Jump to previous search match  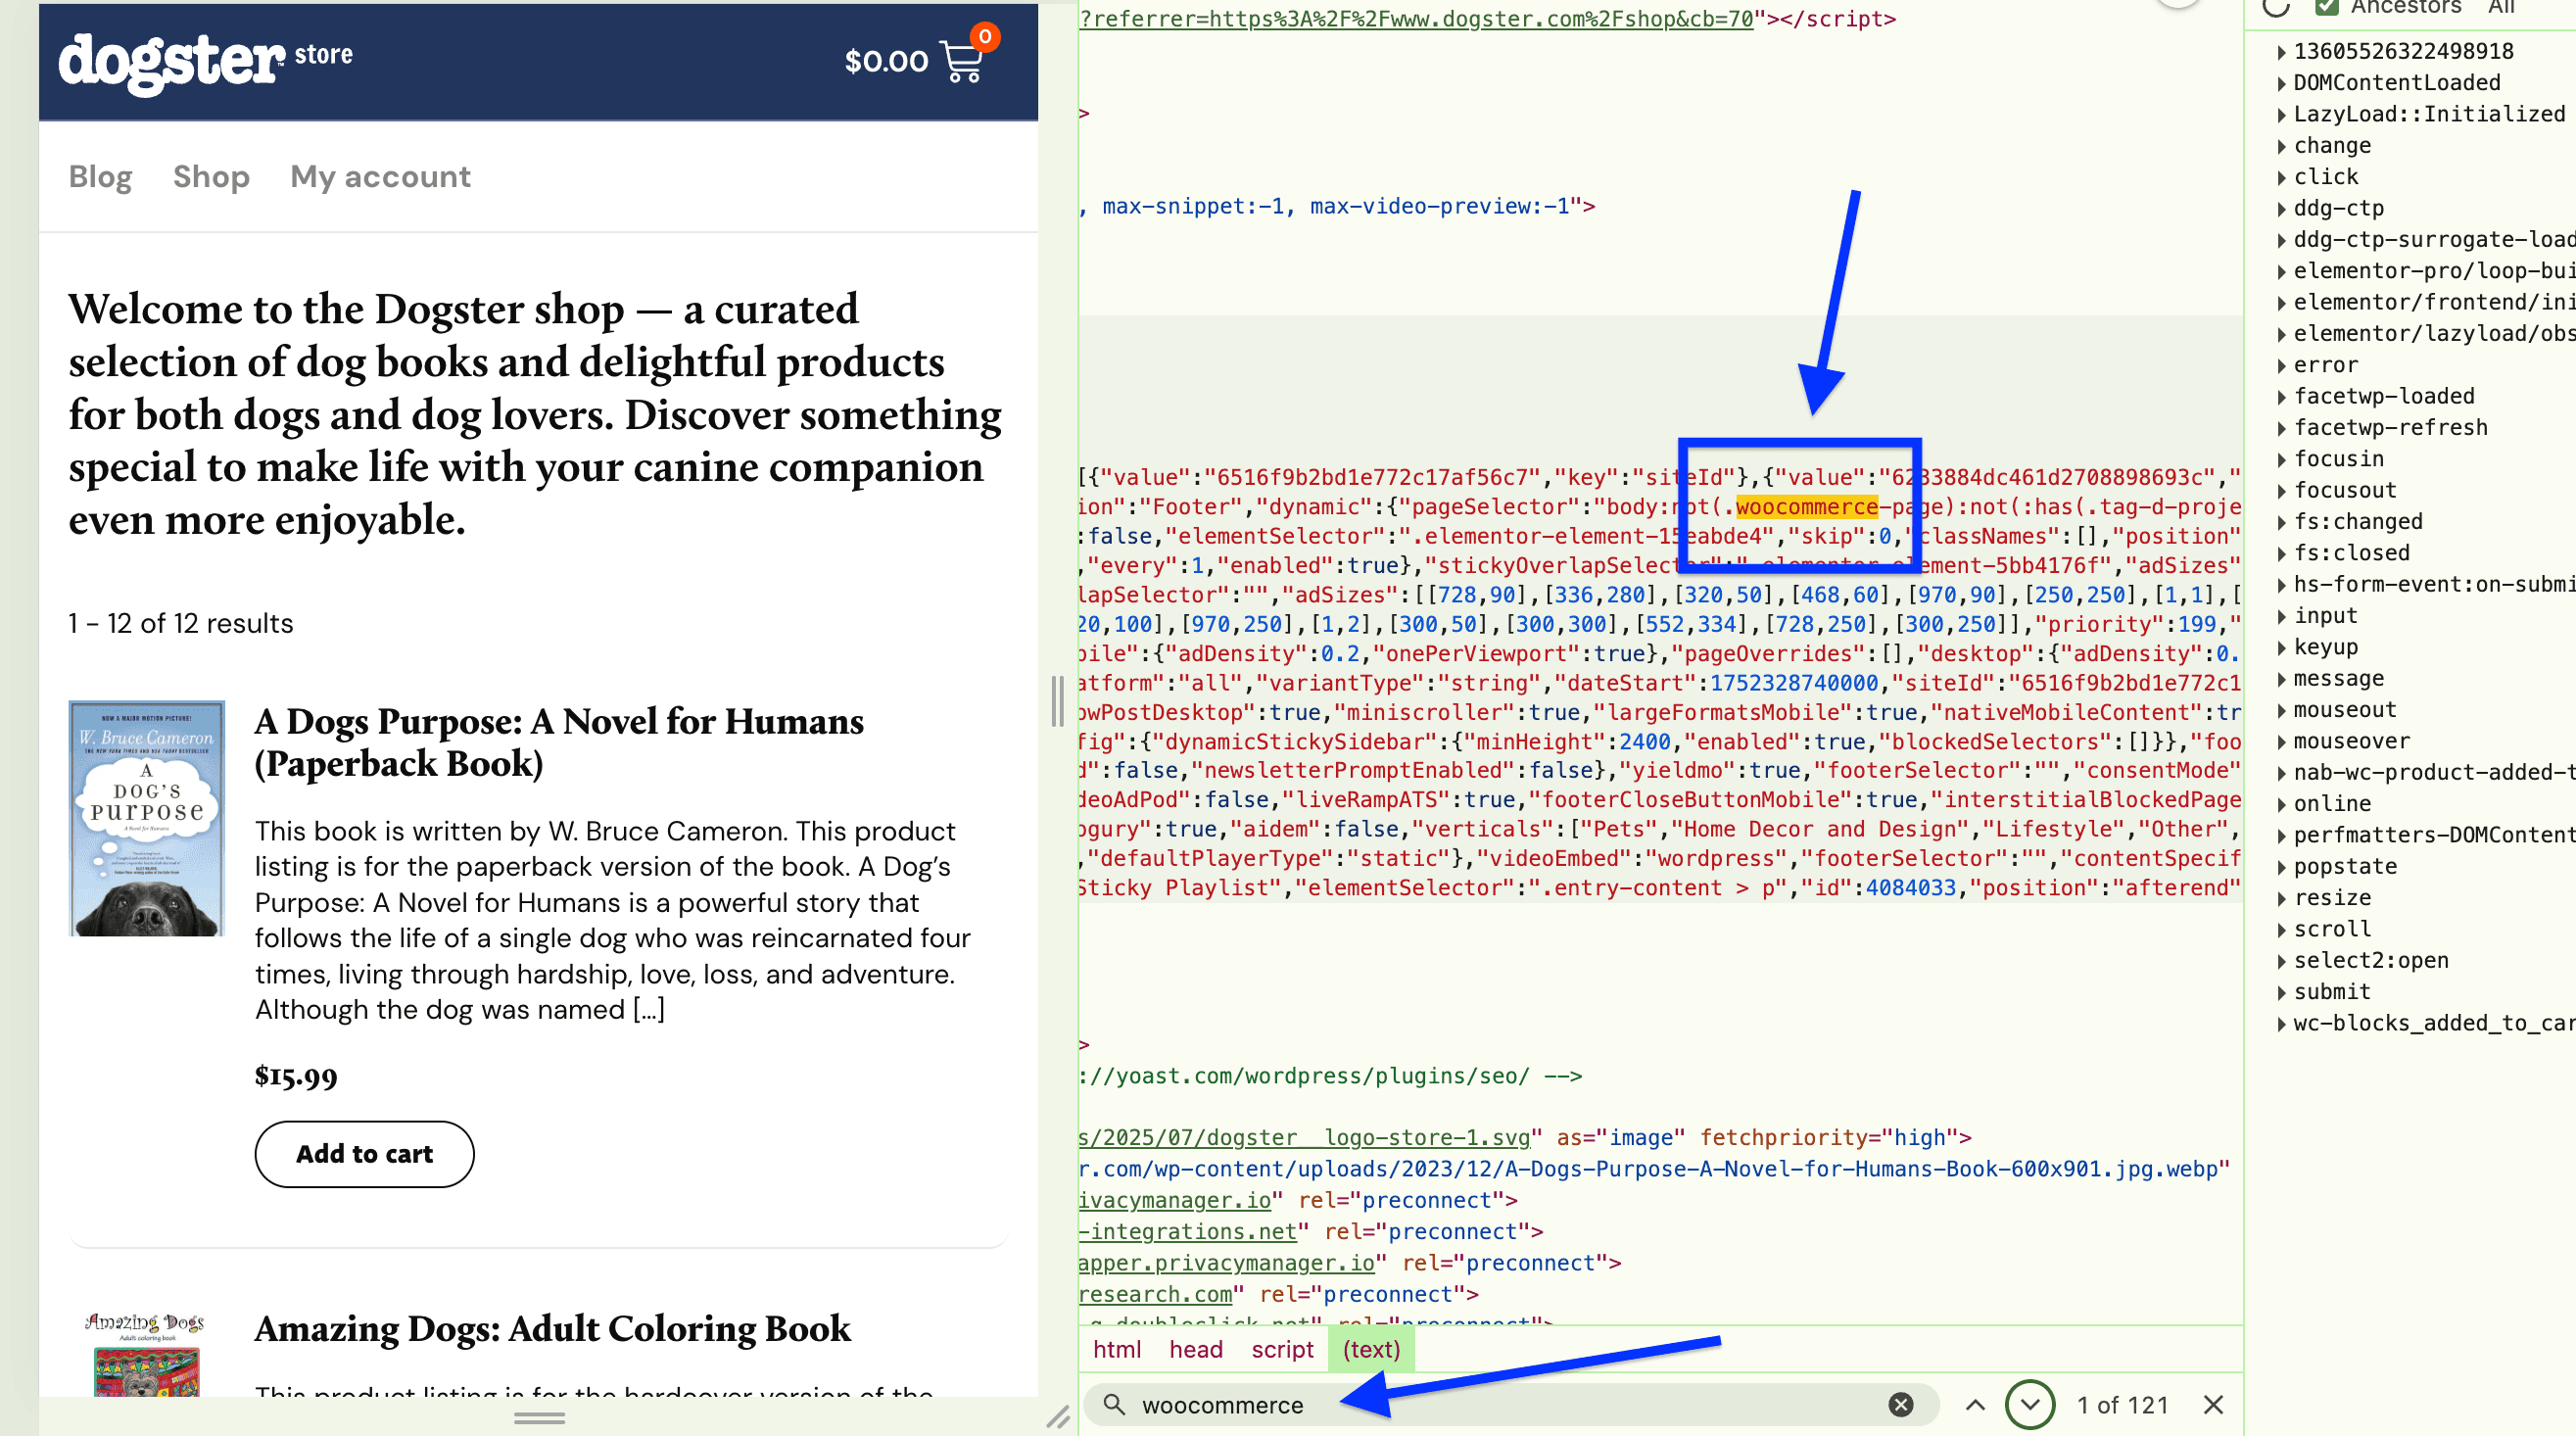[x=1976, y=1404]
